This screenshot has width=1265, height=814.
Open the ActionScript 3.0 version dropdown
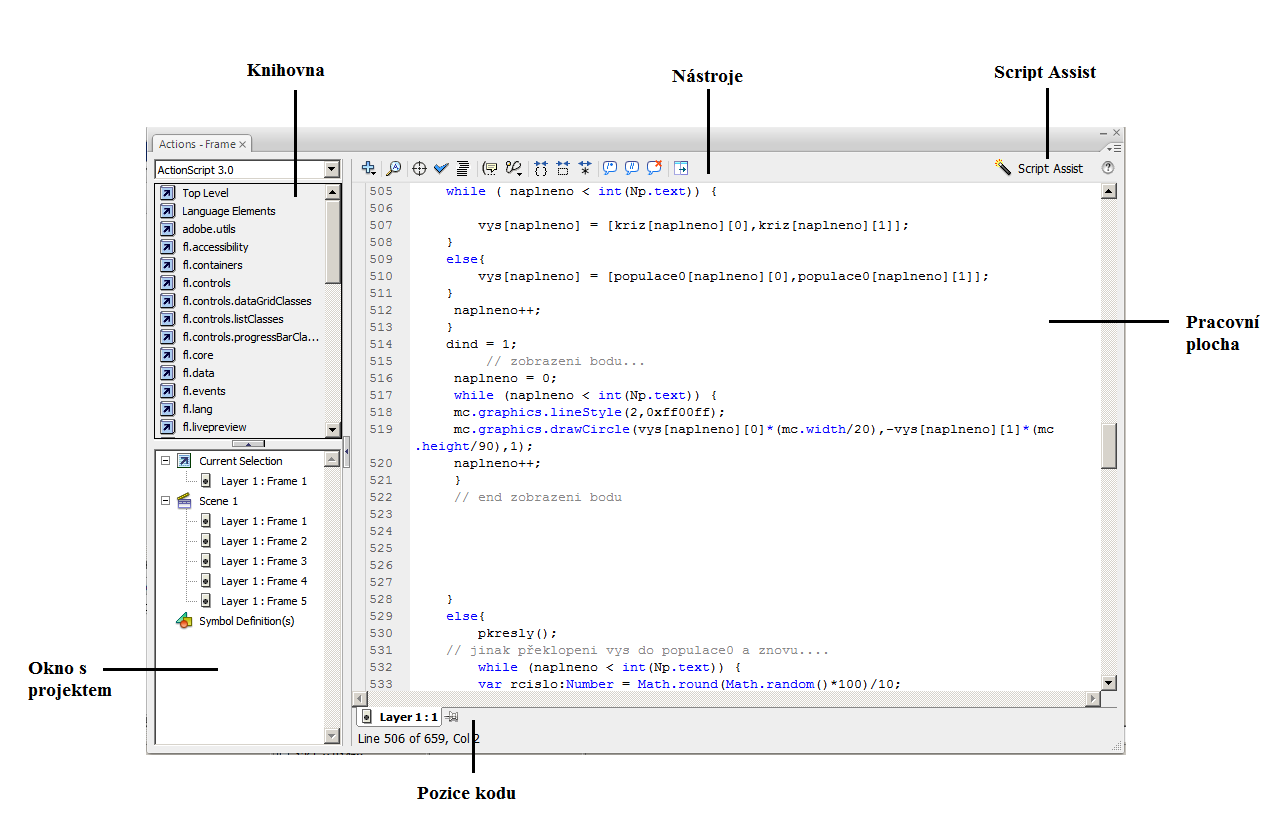pyautogui.click(x=332, y=170)
